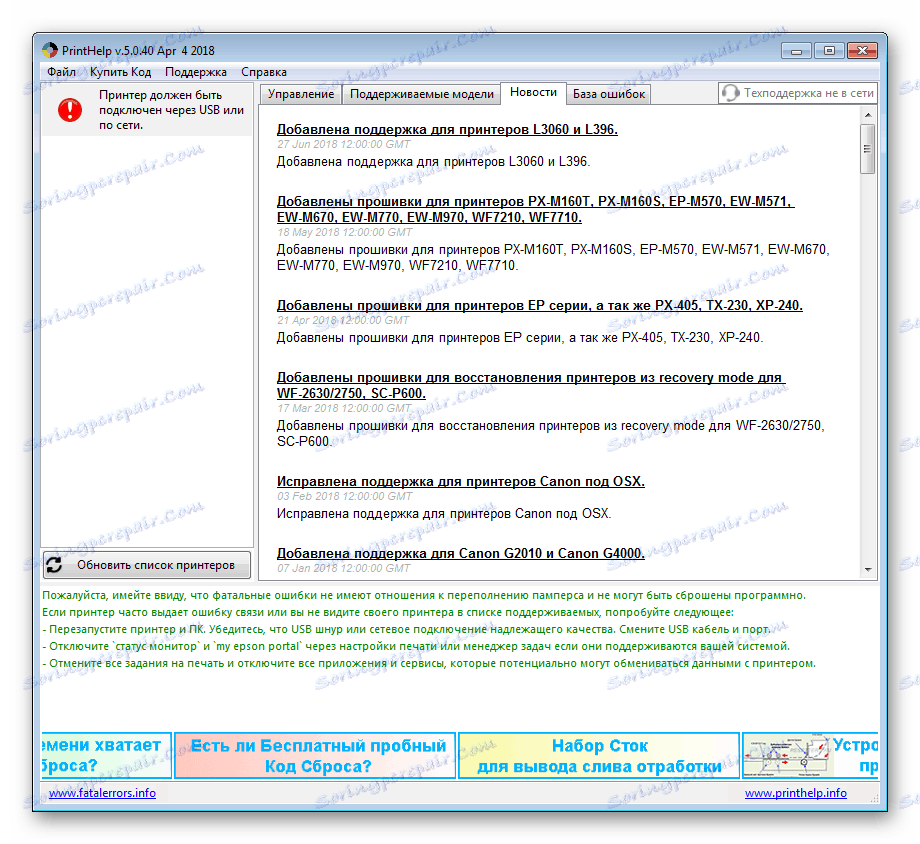Open news link about Canon G2010 and G4000
The width and height of the screenshot is (920, 844).
[461, 553]
